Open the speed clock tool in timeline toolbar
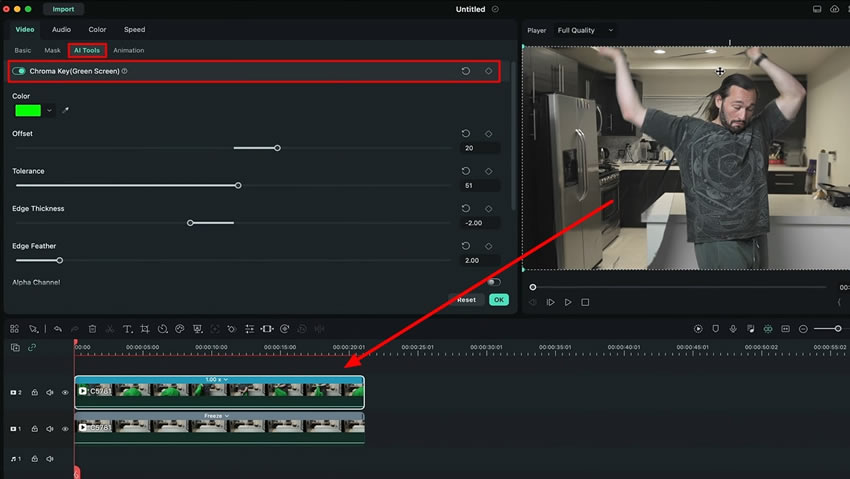This screenshot has height=479, width=850. (162, 329)
